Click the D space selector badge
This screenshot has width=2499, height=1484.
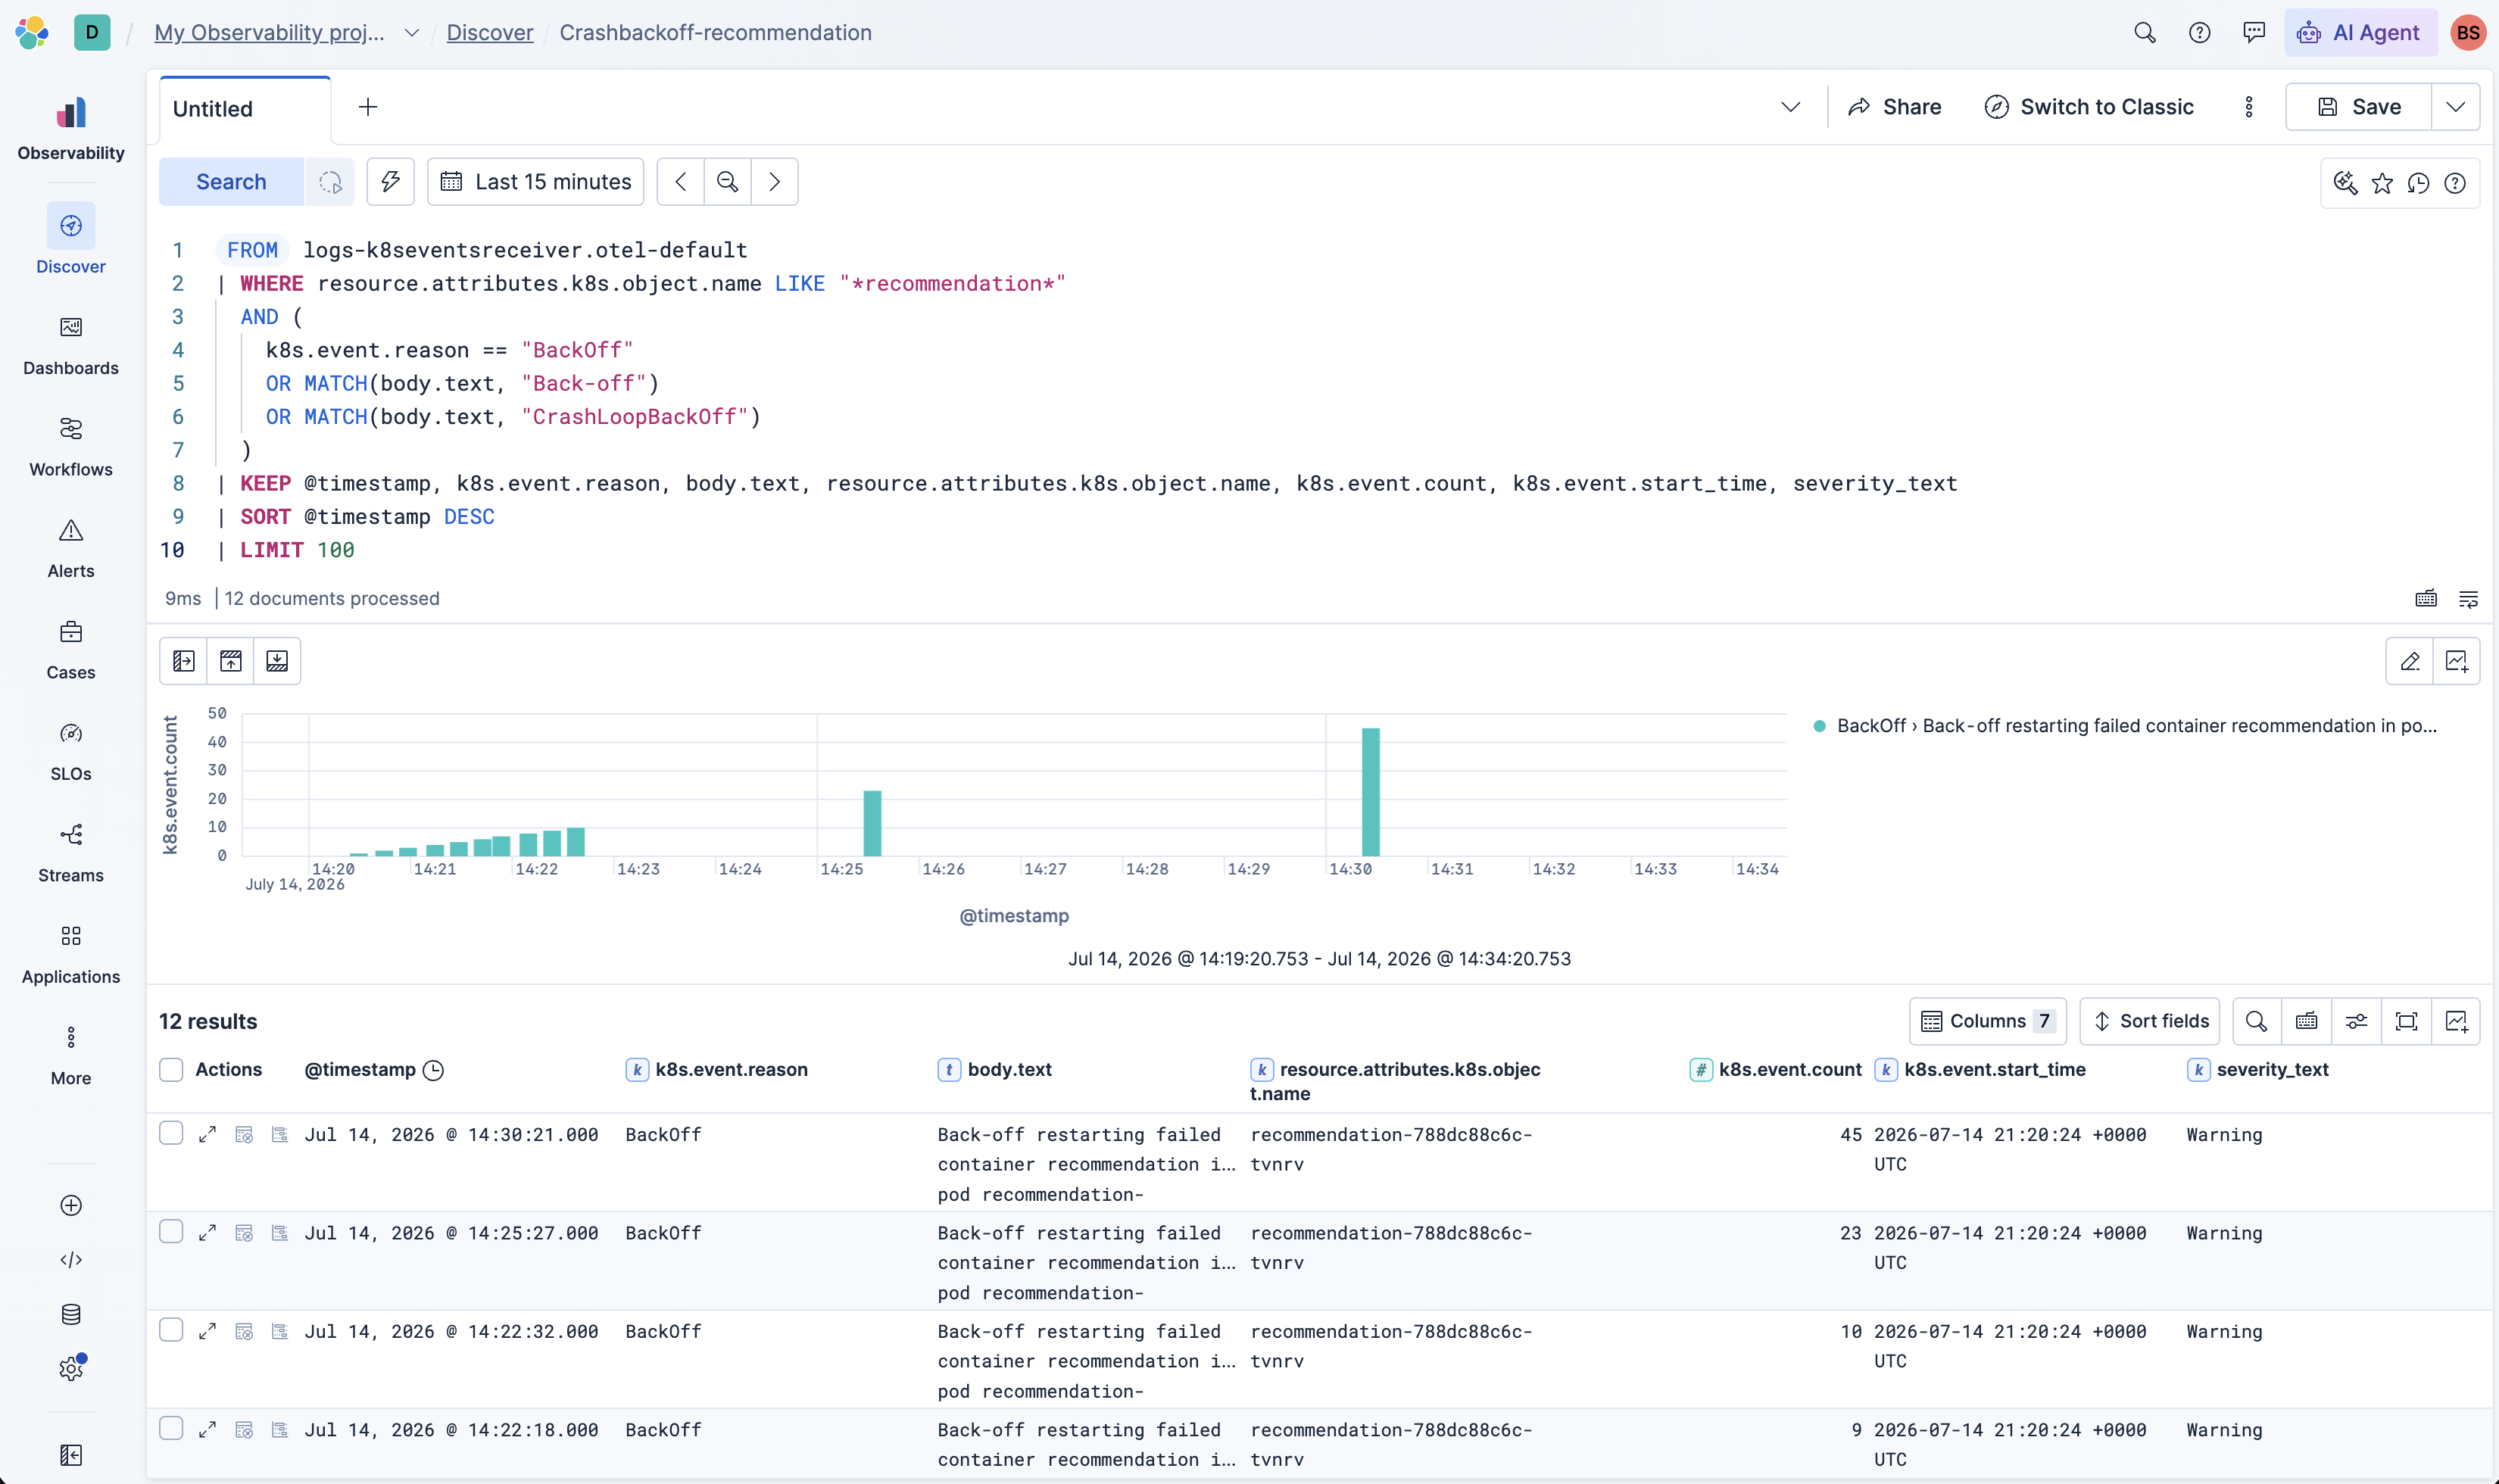point(92,32)
